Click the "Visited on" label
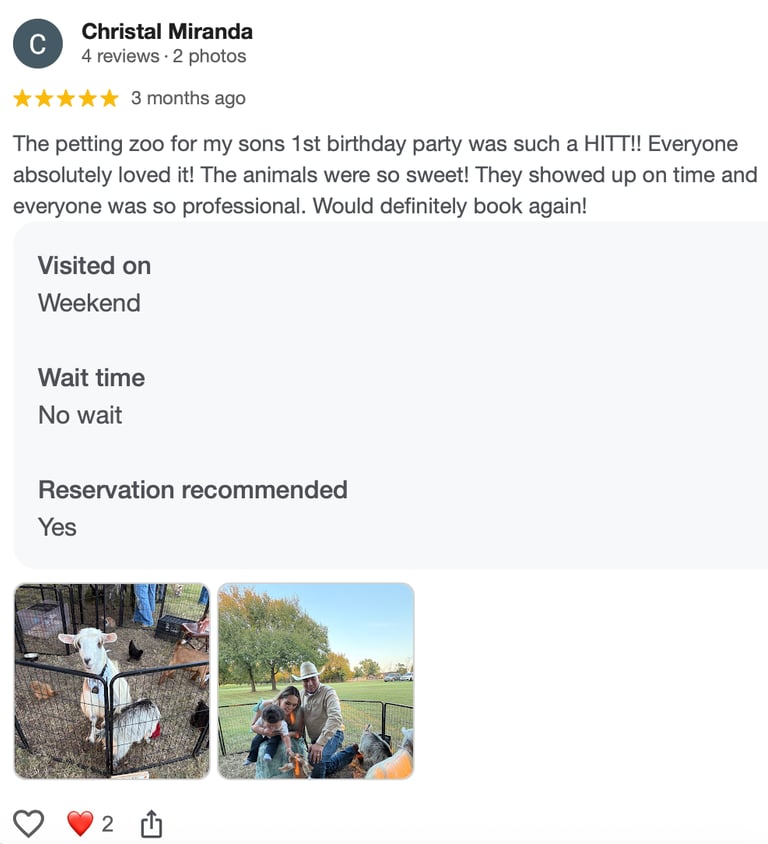 (94, 265)
